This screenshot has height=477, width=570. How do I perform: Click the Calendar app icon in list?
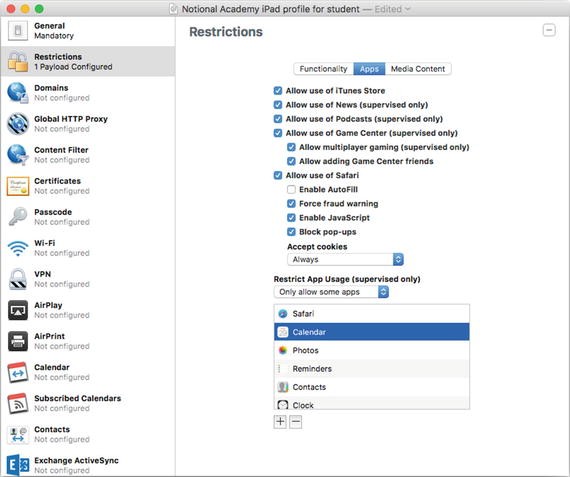point(283,332)
